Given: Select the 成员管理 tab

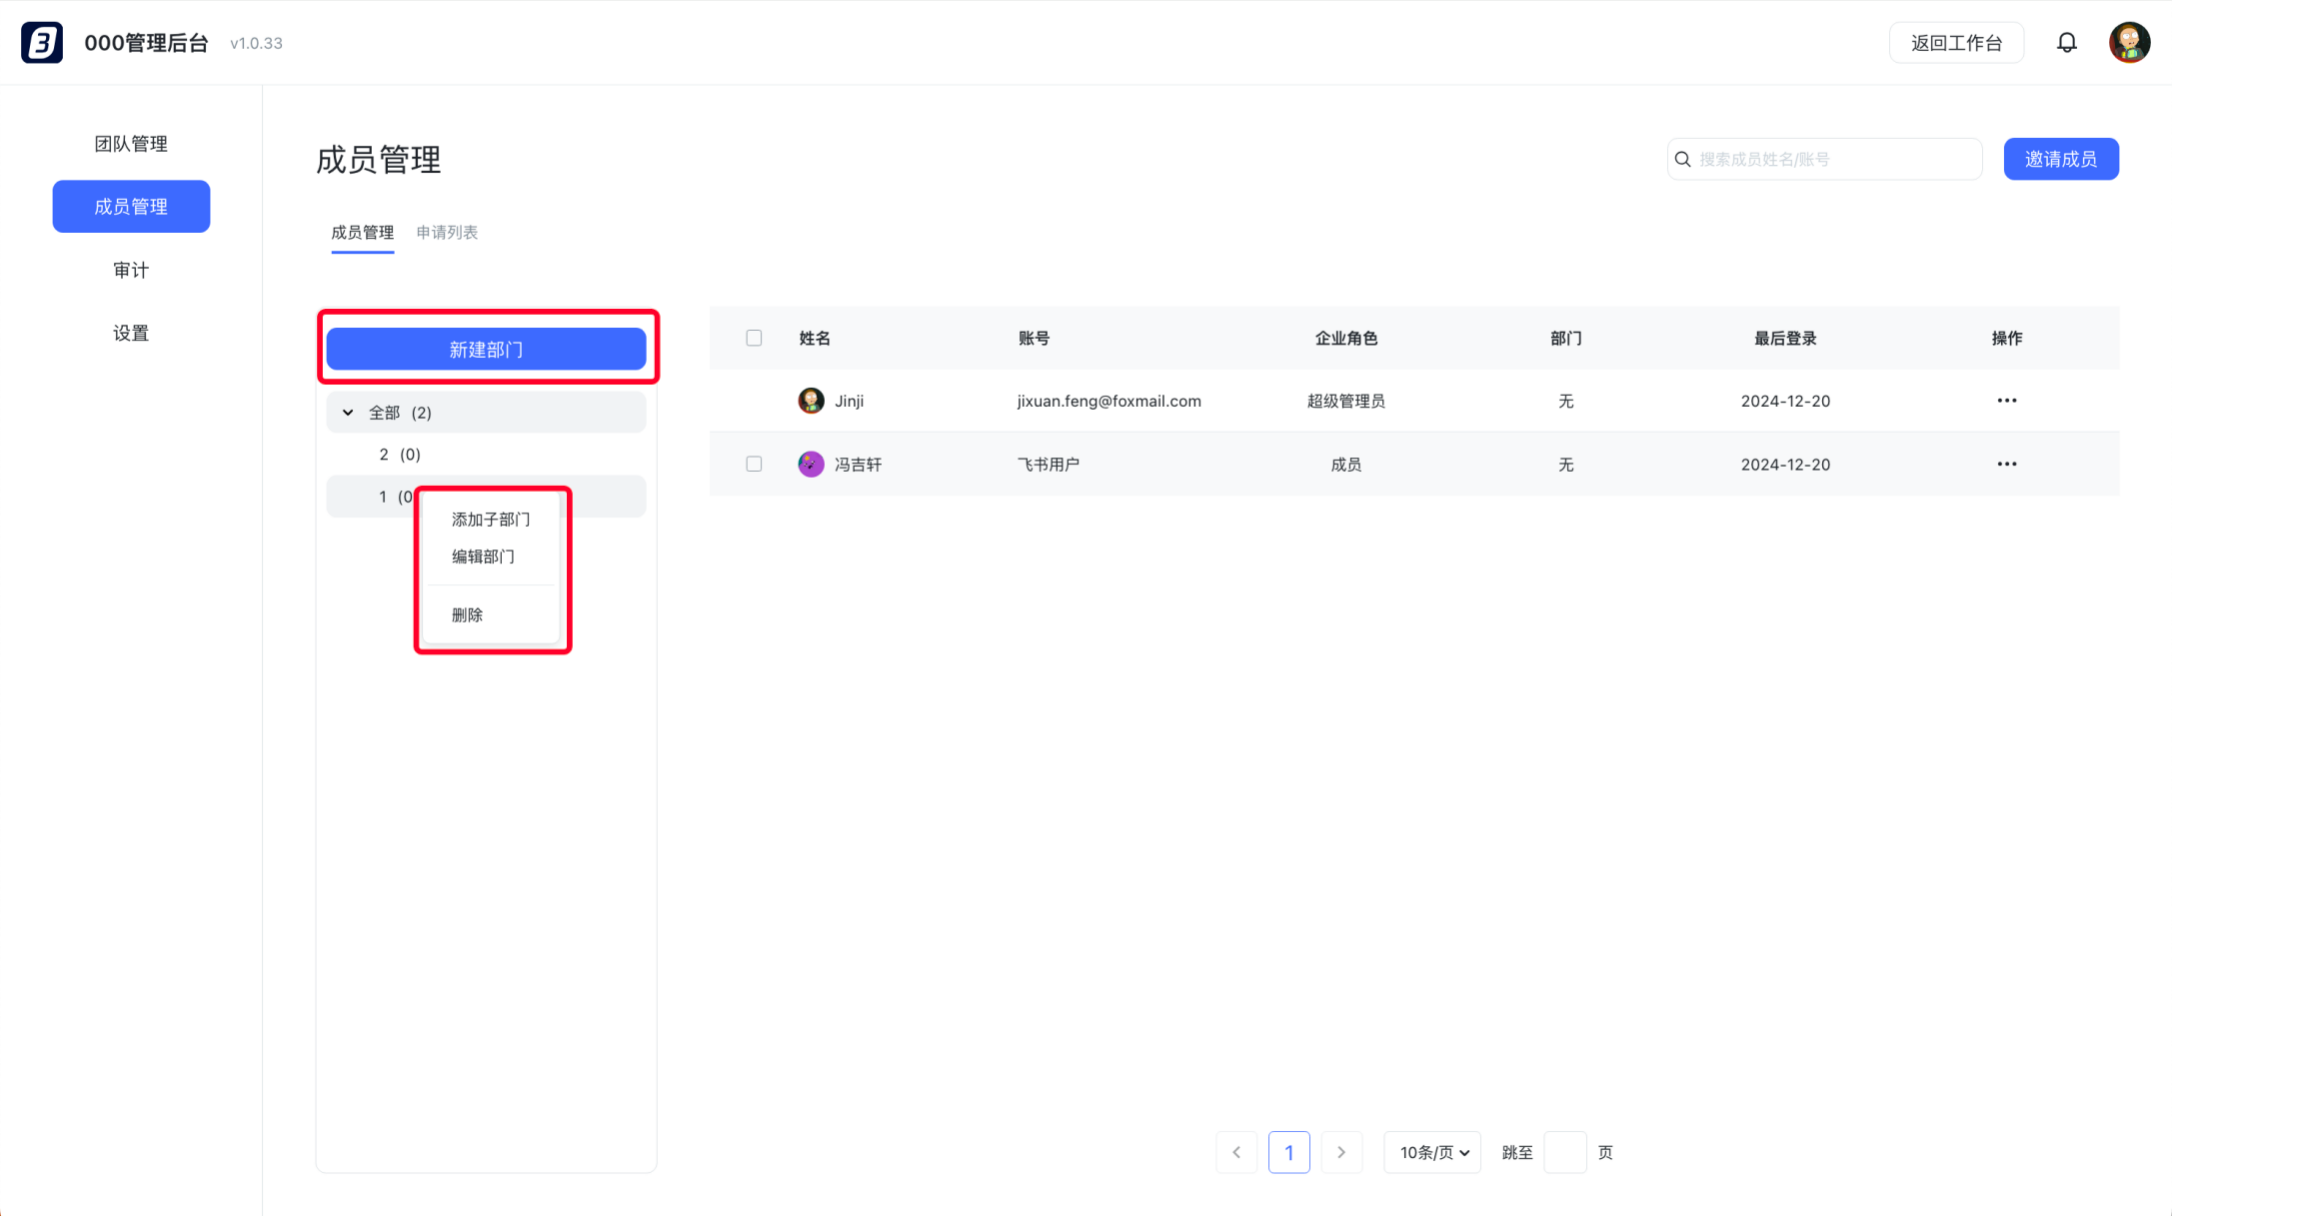Looking at the screenshot, I should click(x=362, y=232).
